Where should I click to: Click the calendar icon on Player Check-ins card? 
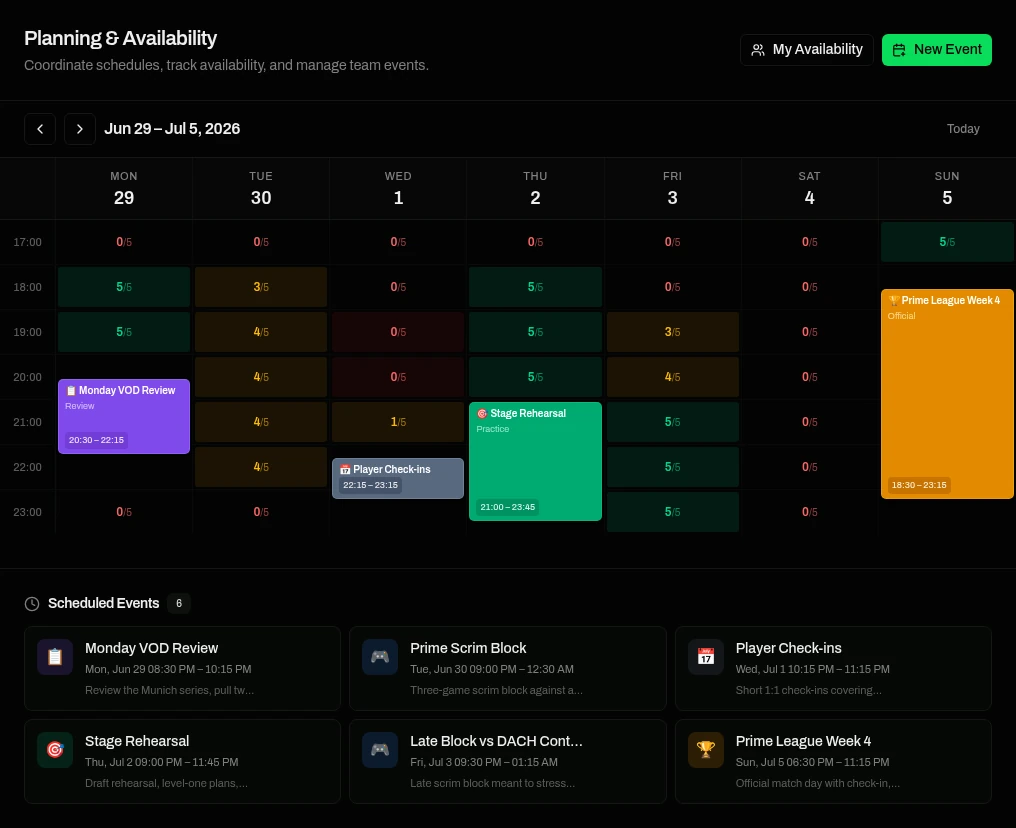tap(706, 657)
